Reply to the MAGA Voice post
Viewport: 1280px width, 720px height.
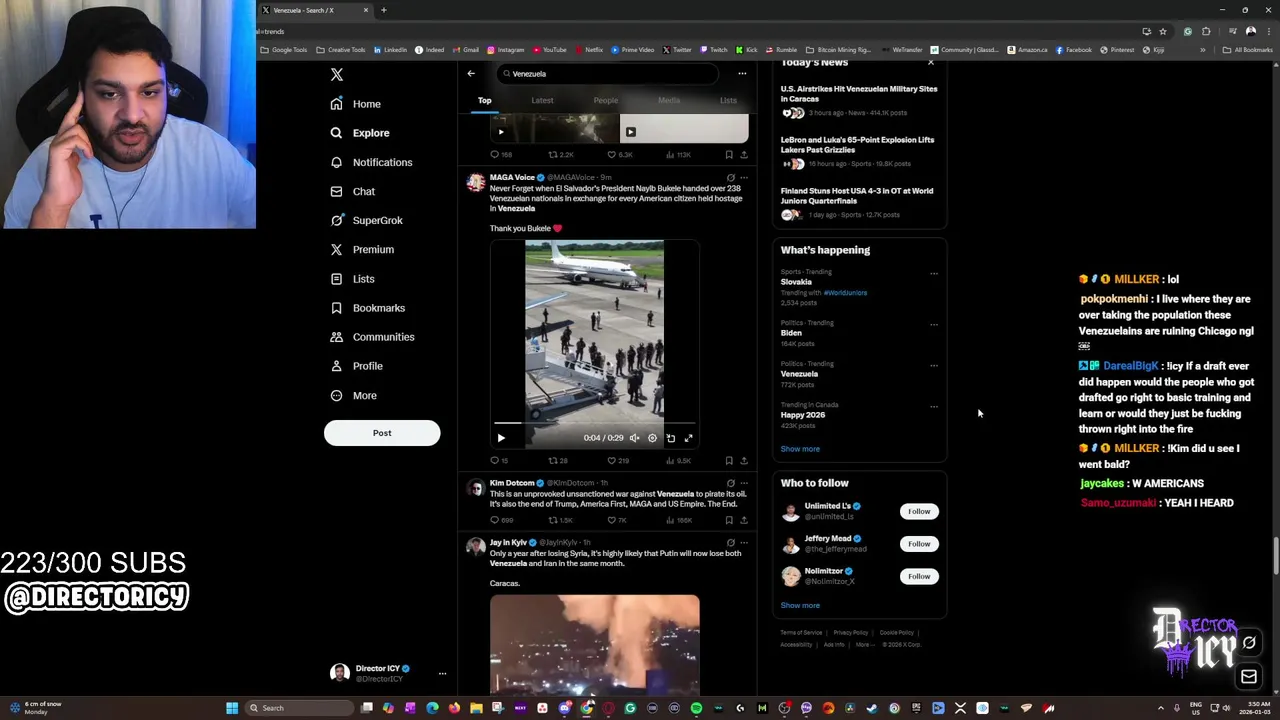pyautogui.click(x=498, y=461)
